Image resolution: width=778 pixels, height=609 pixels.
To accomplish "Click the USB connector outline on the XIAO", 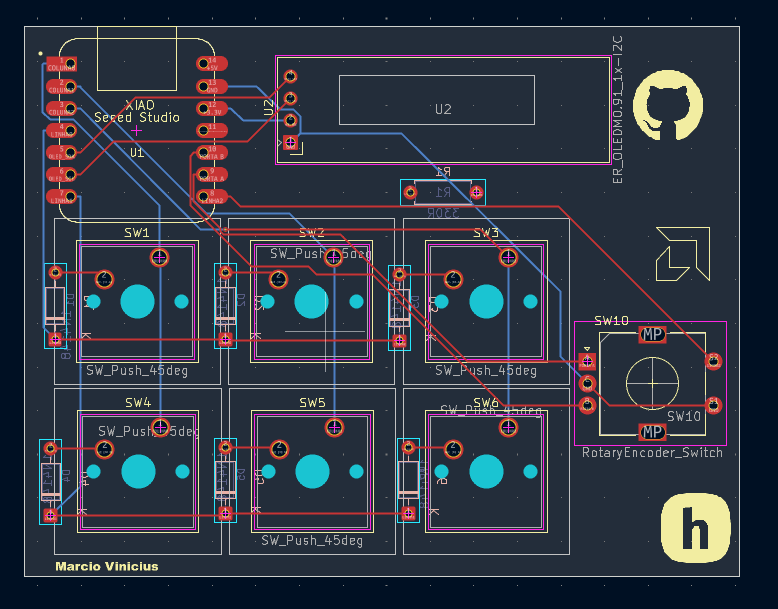I will click(137, 59).
